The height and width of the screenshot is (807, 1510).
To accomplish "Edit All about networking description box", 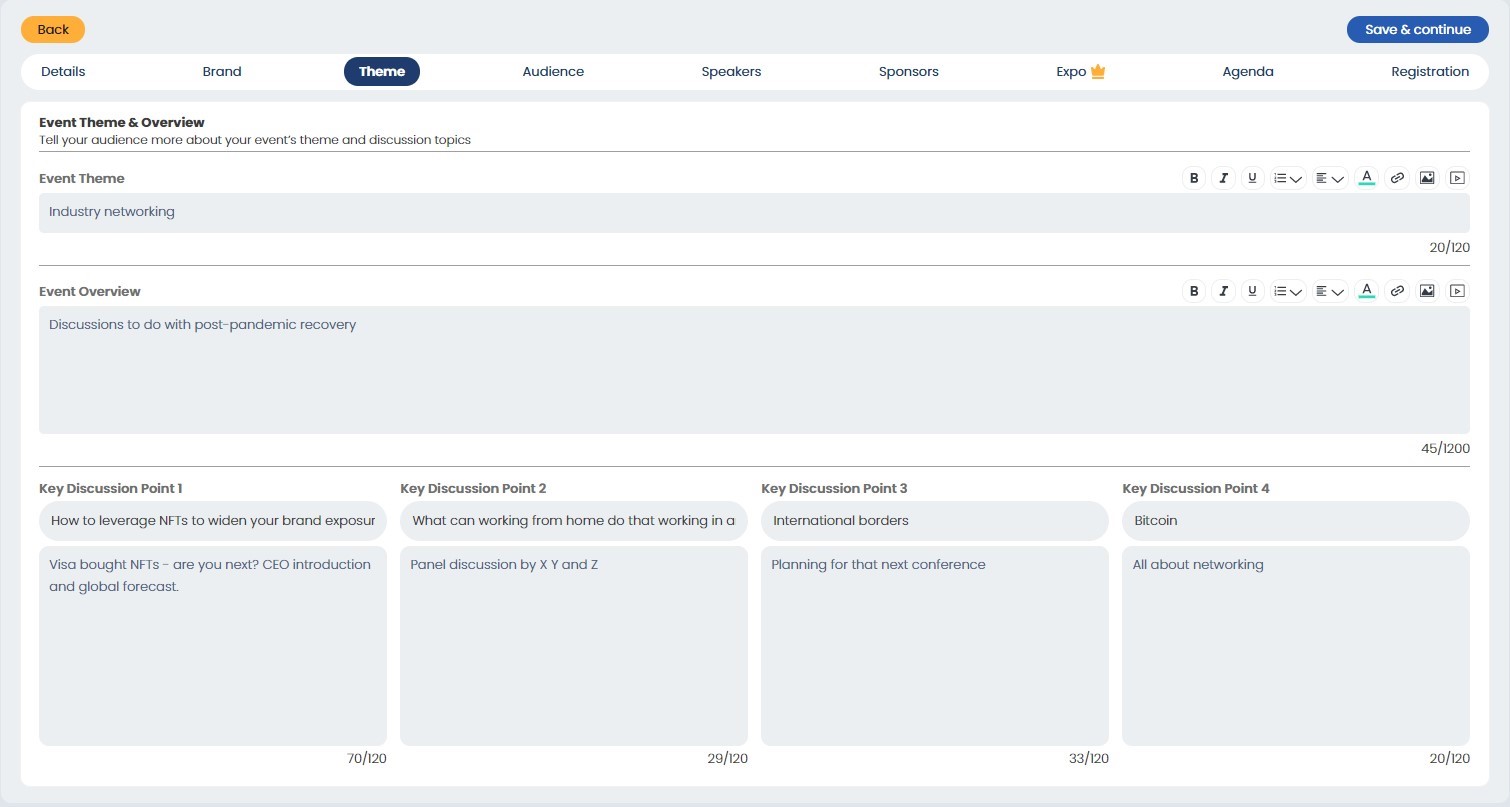I will [1296, 646].
